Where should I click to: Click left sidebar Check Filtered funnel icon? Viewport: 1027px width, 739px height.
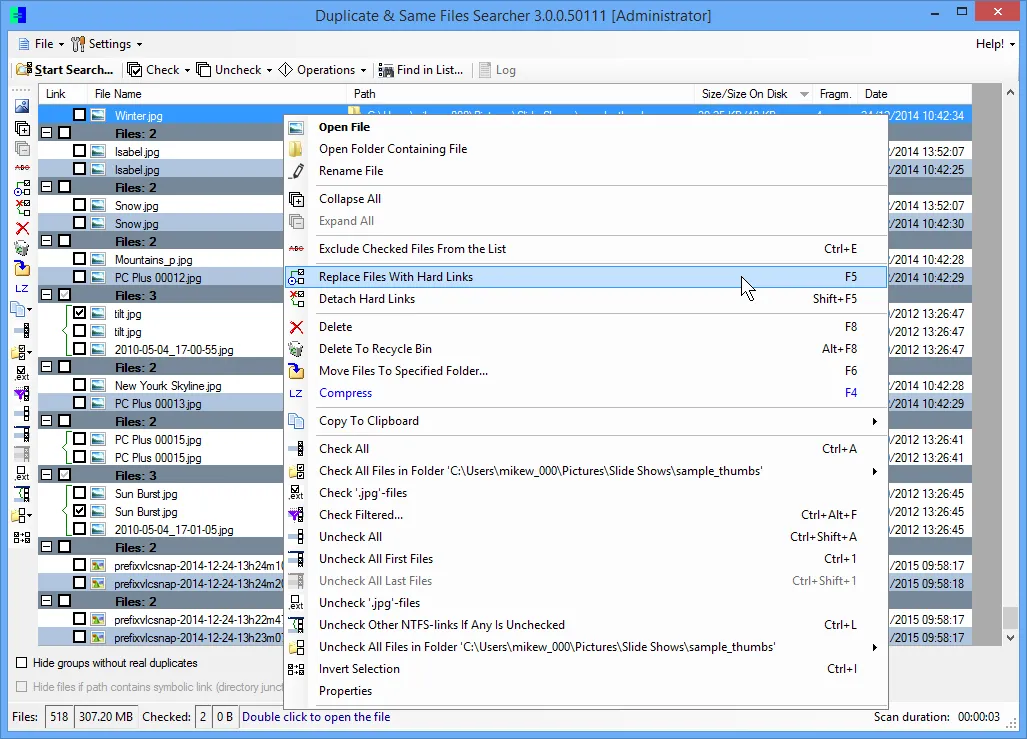tap(22, 393)
